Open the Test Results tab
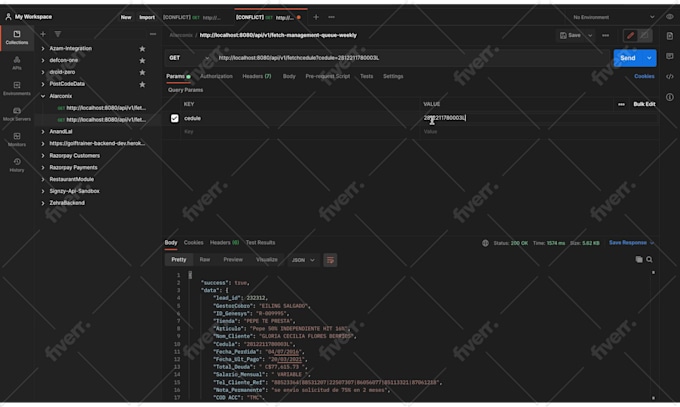Viewport: 680px width, 407px height. (260, 243)
